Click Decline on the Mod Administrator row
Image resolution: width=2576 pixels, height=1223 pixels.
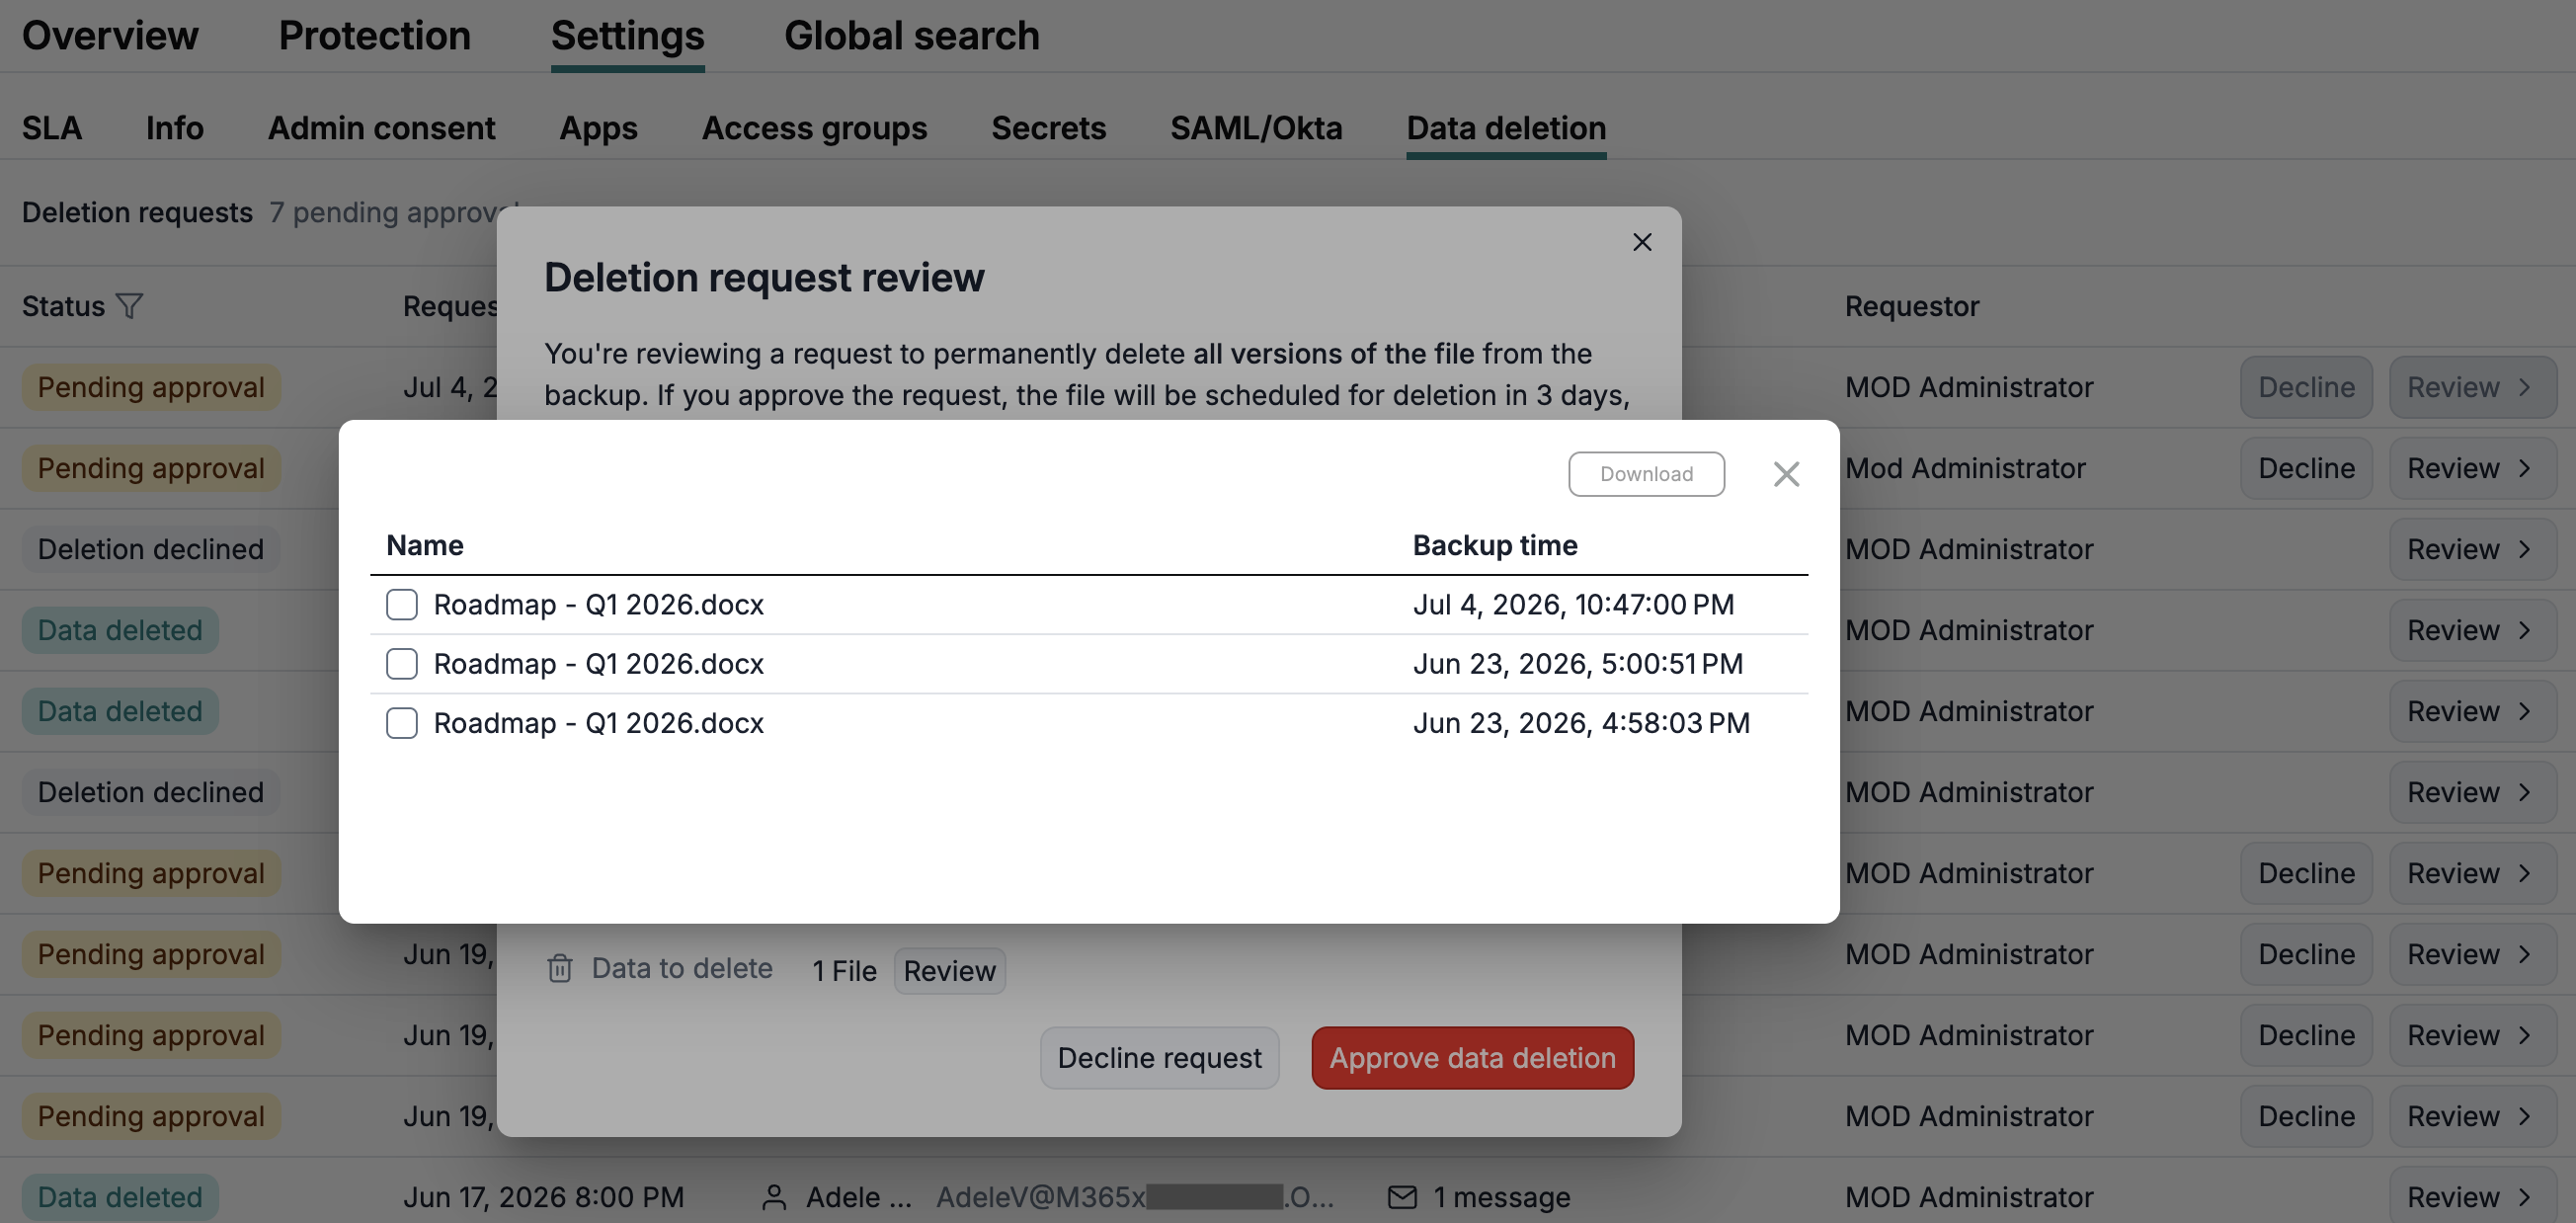point(2306,468)
